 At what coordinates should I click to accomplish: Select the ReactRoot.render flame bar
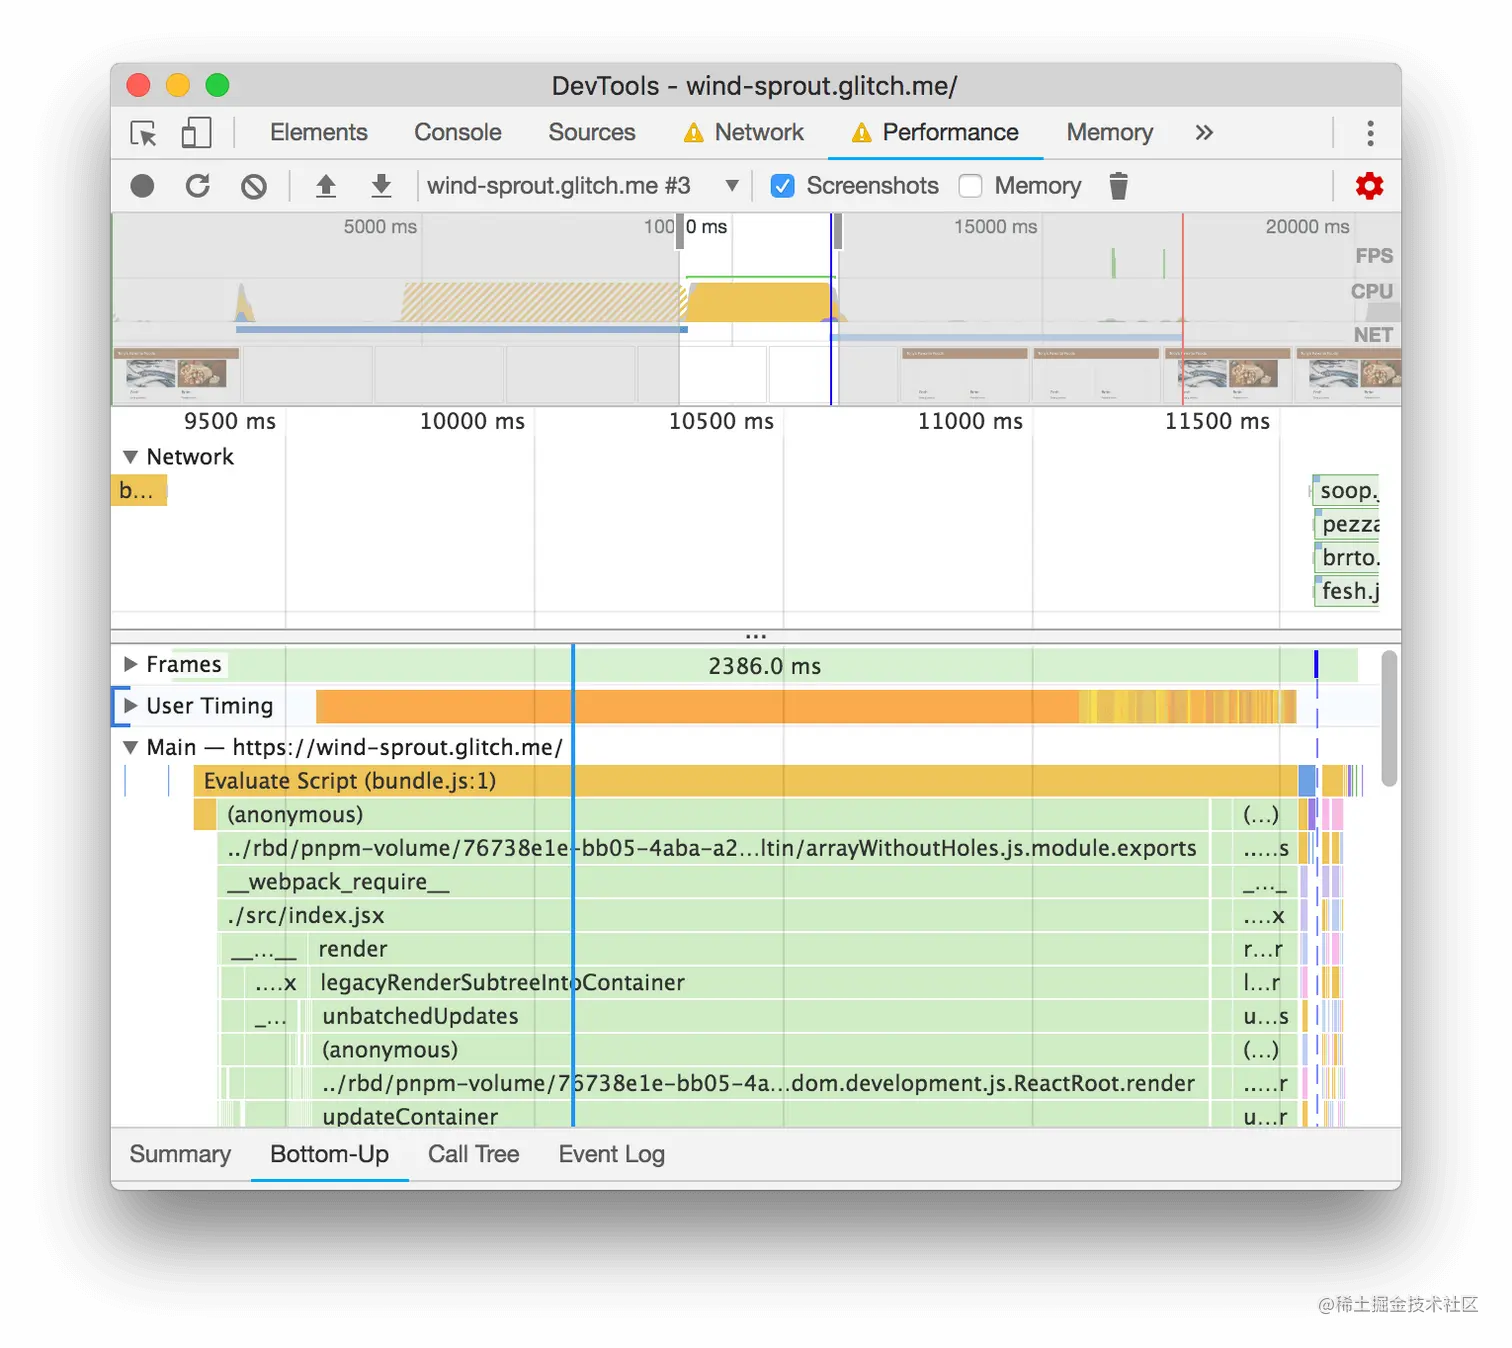[x=760, y=1084]
